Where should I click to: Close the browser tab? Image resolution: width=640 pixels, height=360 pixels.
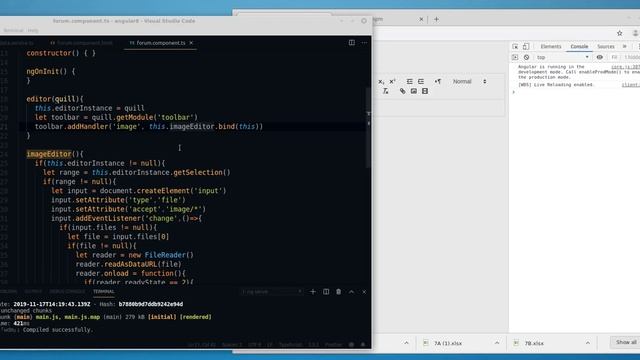(421, 19)
